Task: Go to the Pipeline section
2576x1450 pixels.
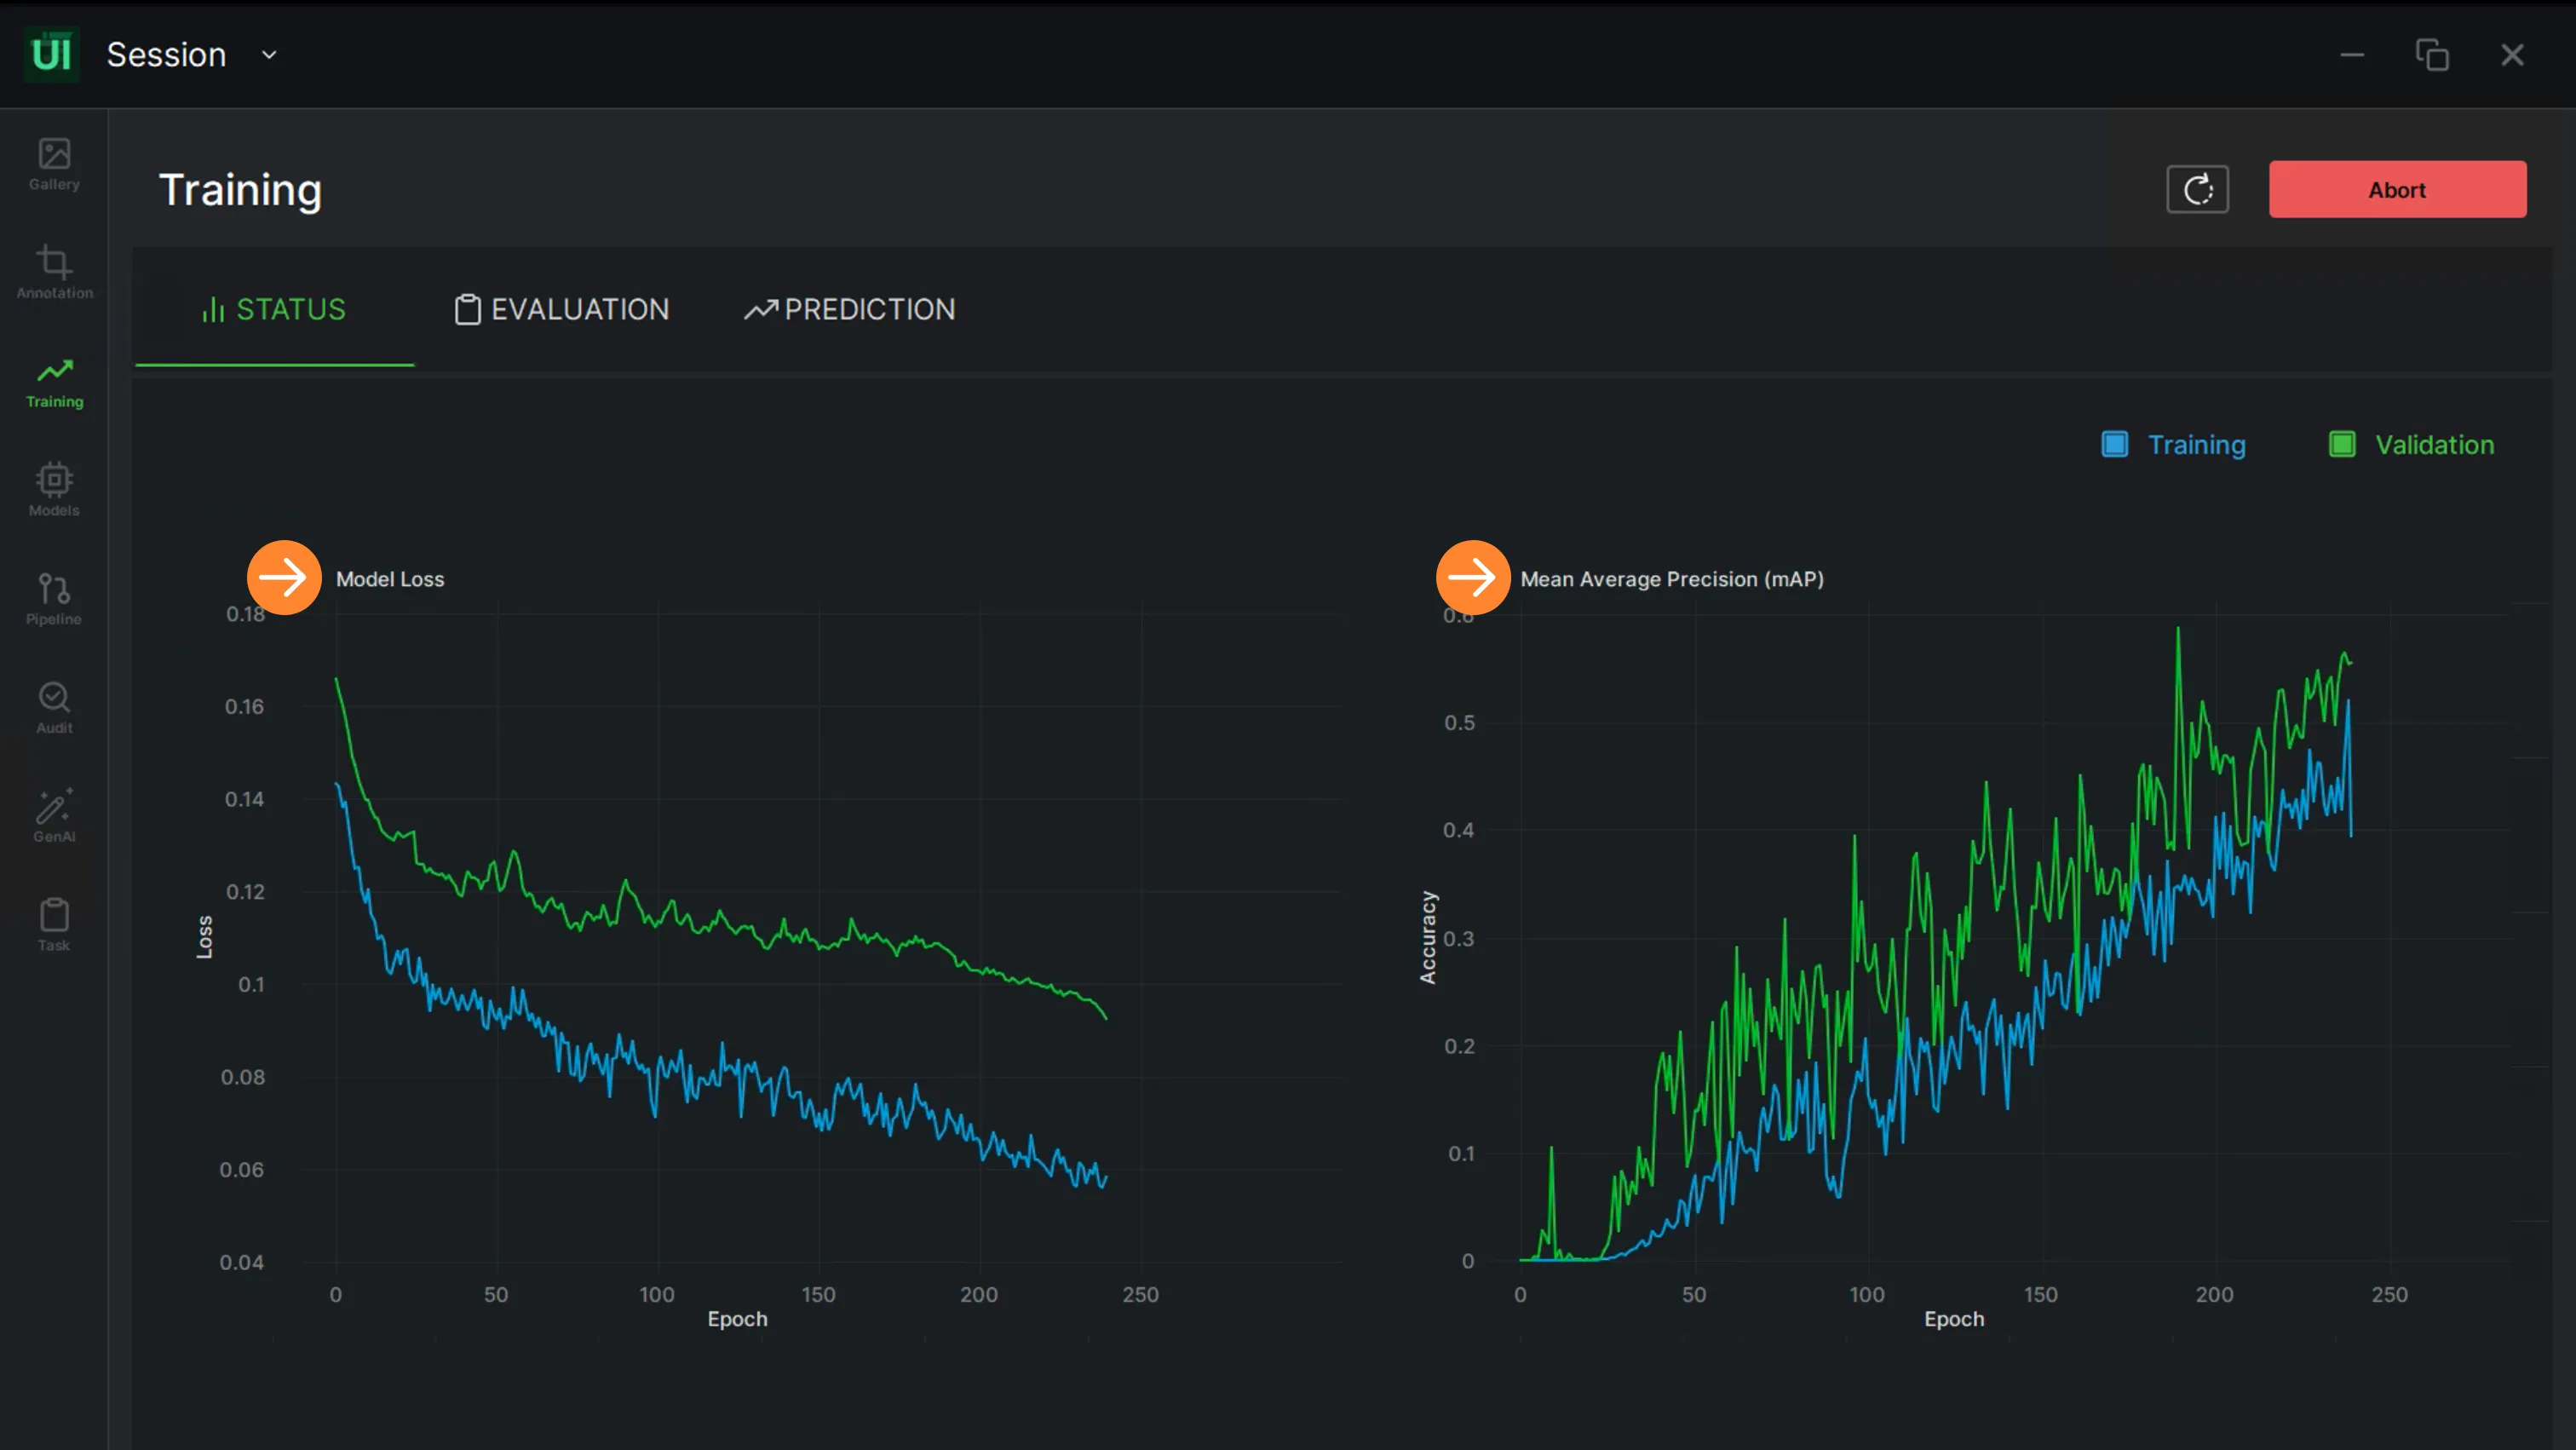Action: point(54,599)
